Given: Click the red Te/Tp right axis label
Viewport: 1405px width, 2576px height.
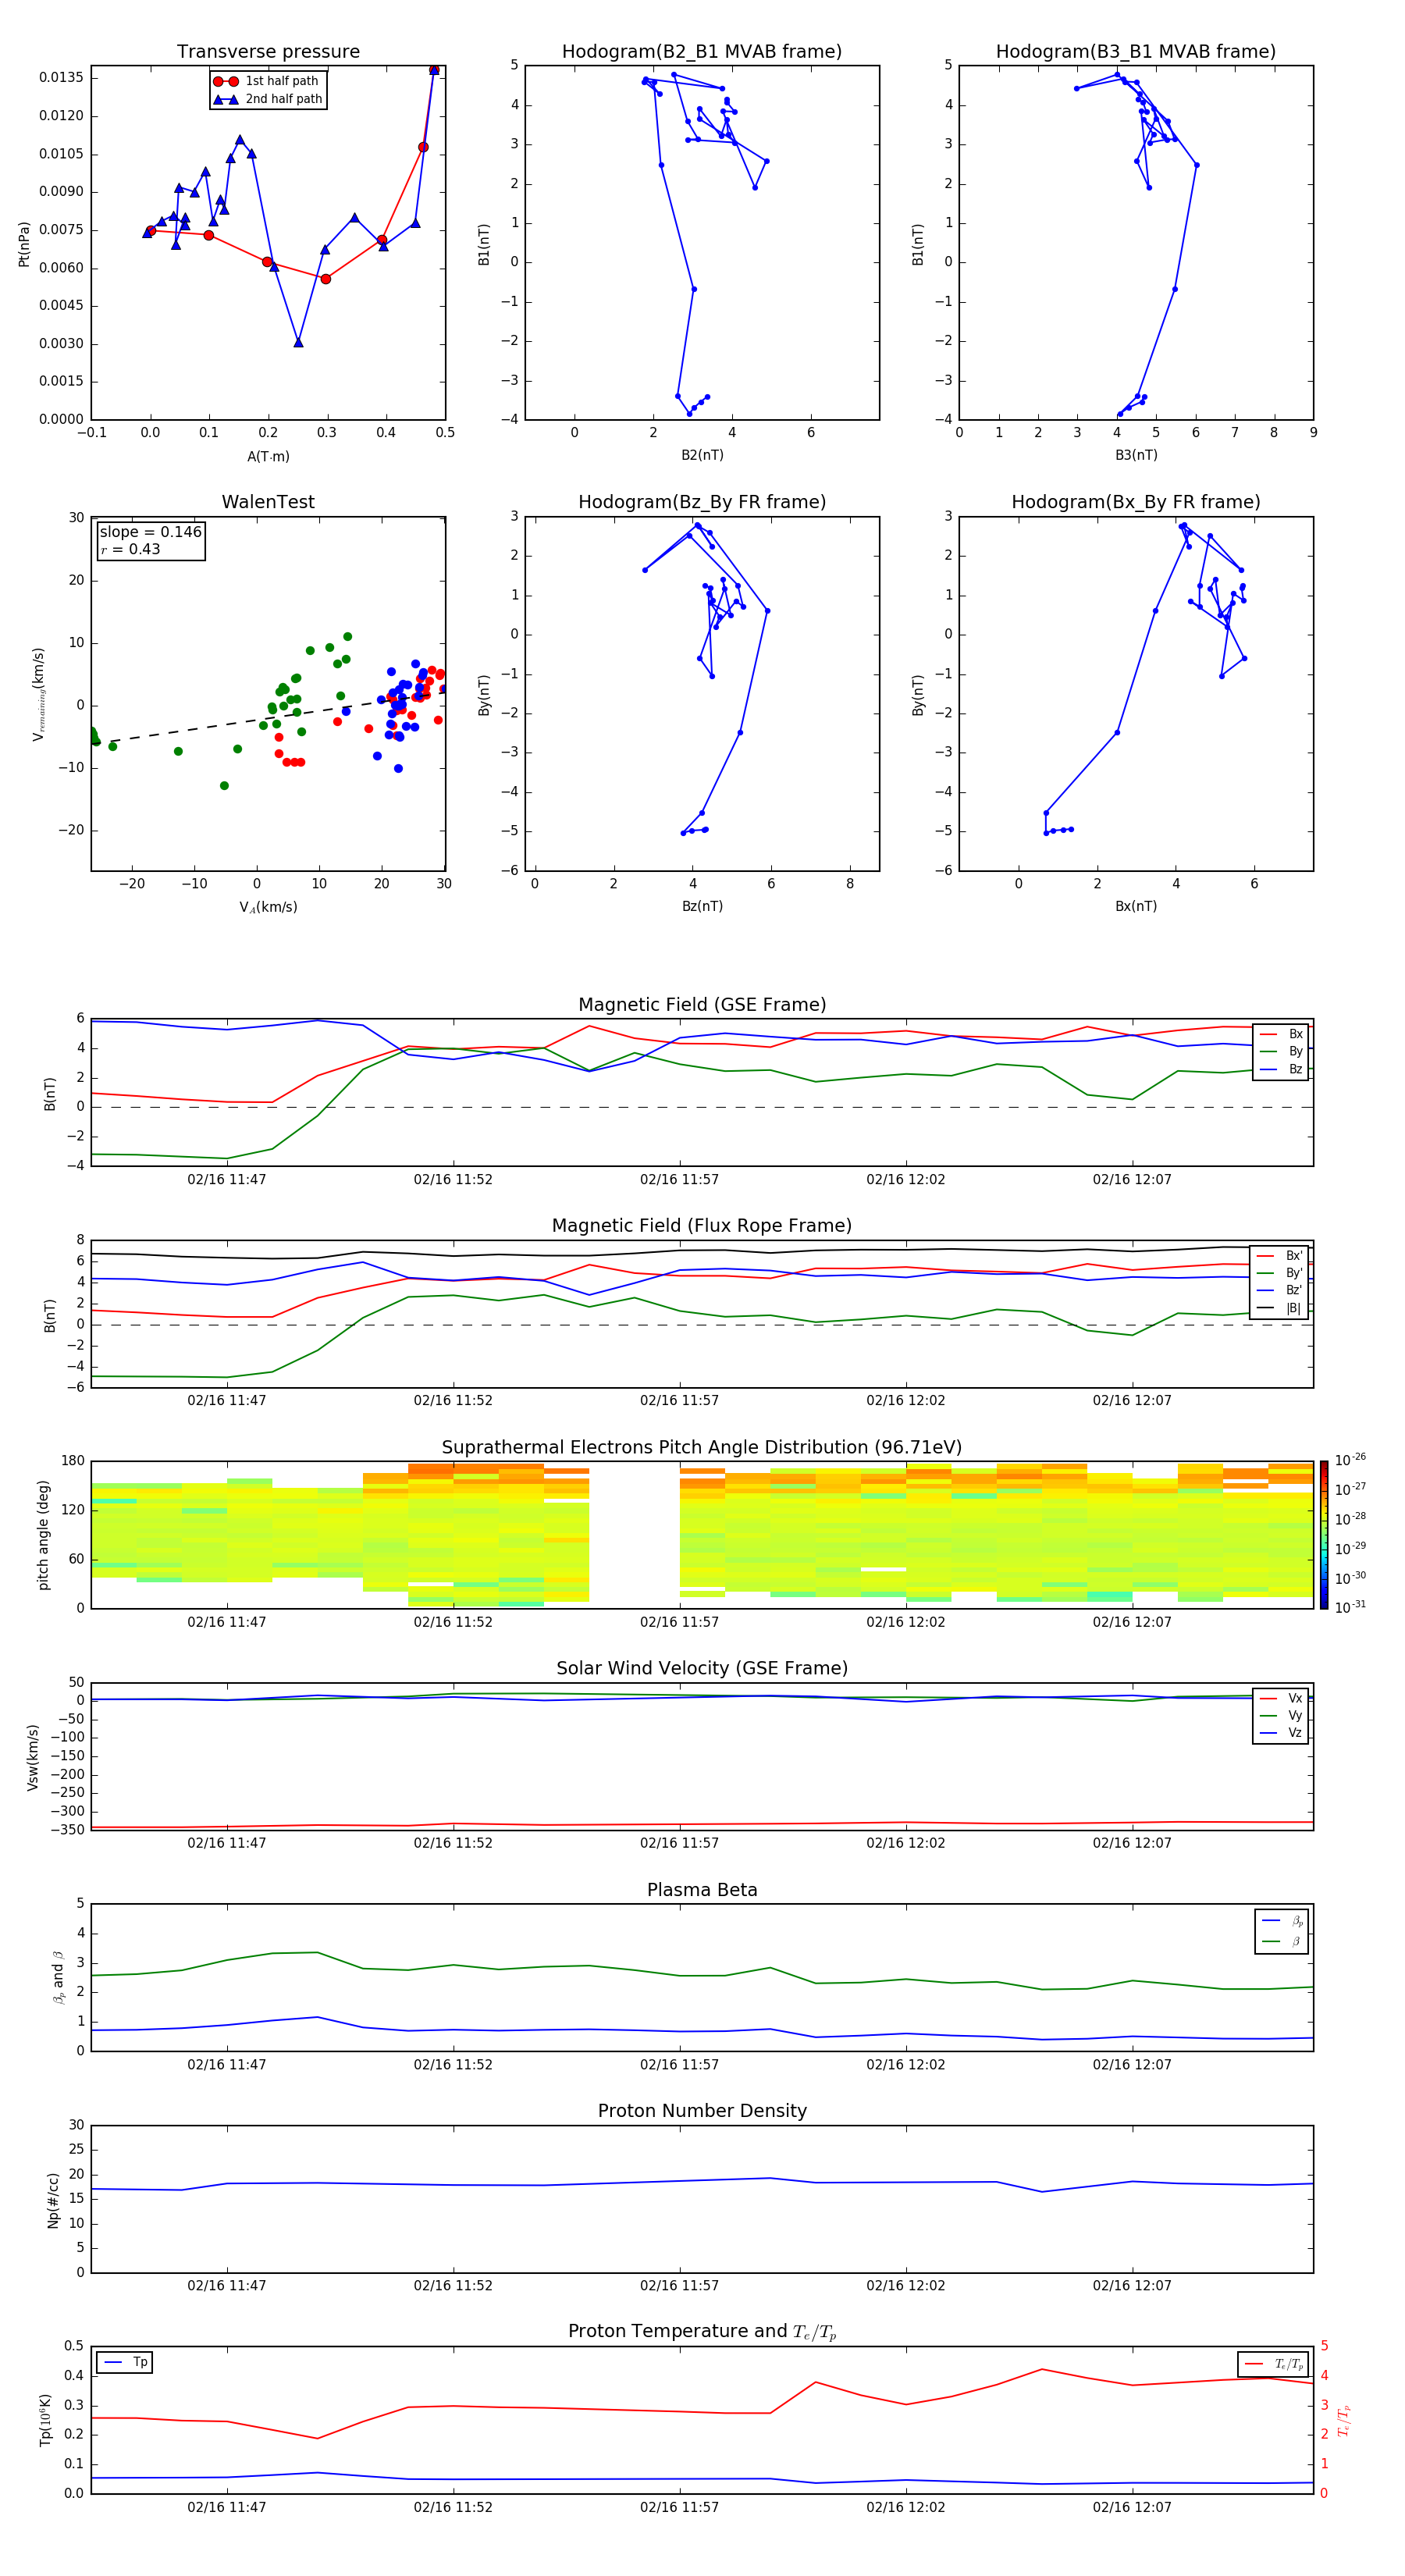Looking at the screenshot, I should [x=1344, y=2420].
